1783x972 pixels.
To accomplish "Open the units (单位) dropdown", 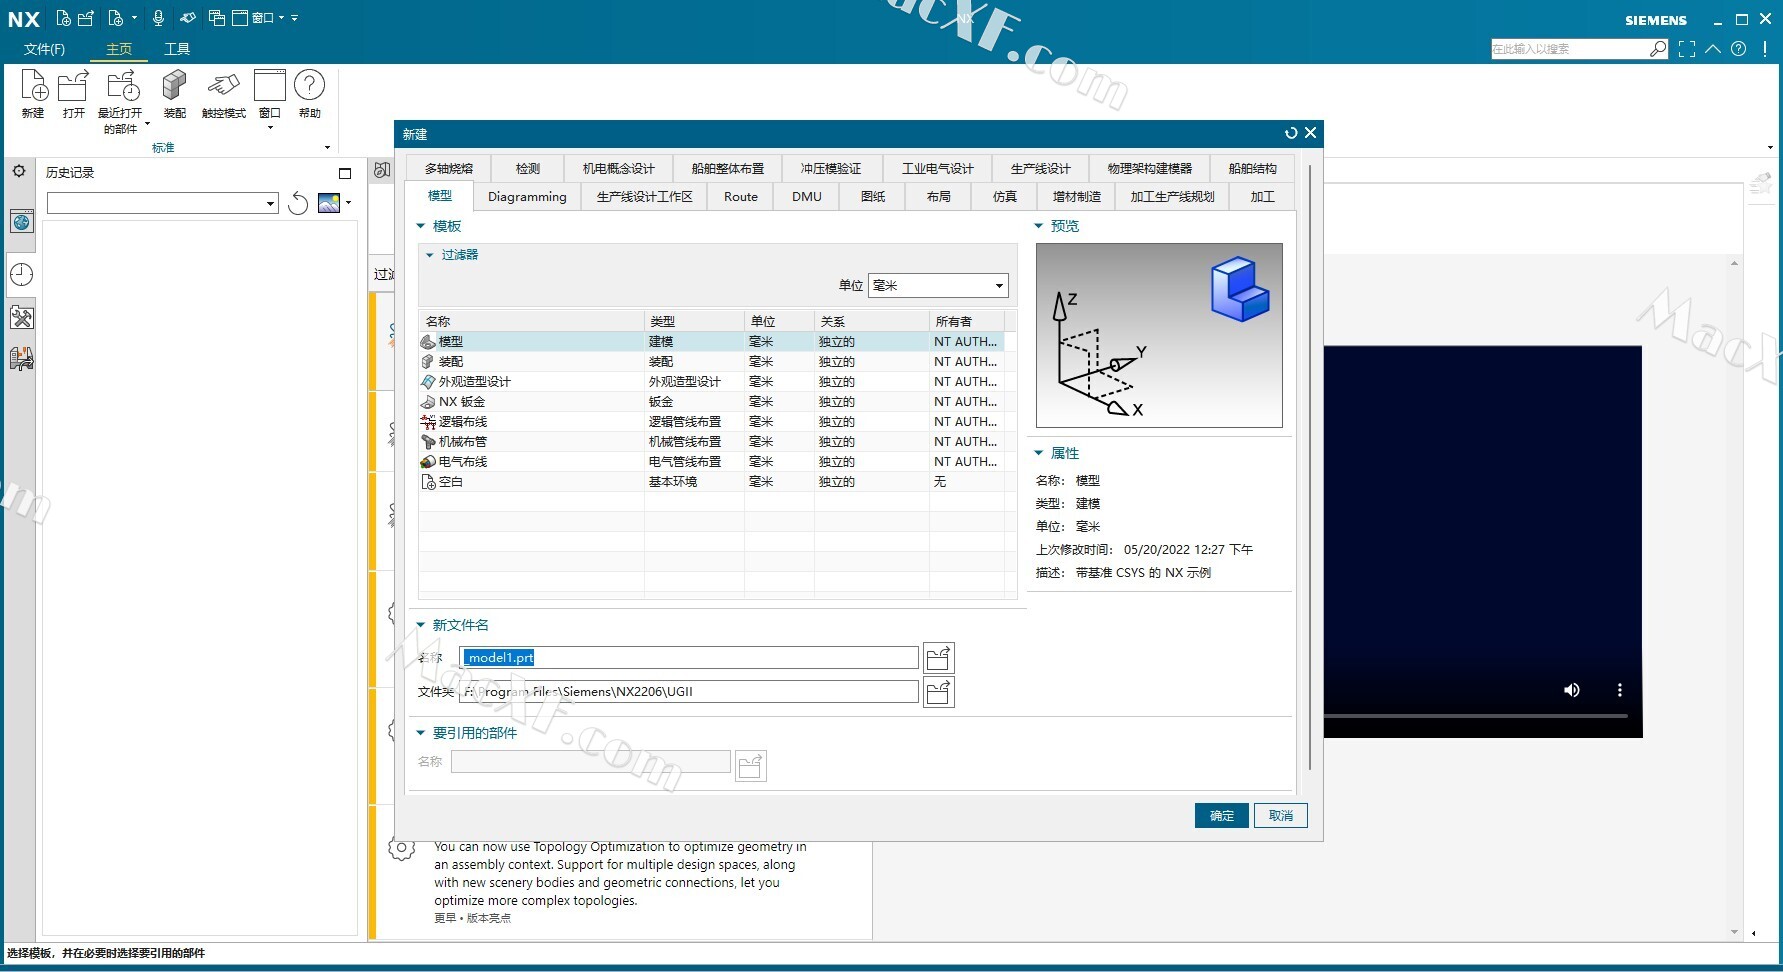I will [x=938, y=286].
